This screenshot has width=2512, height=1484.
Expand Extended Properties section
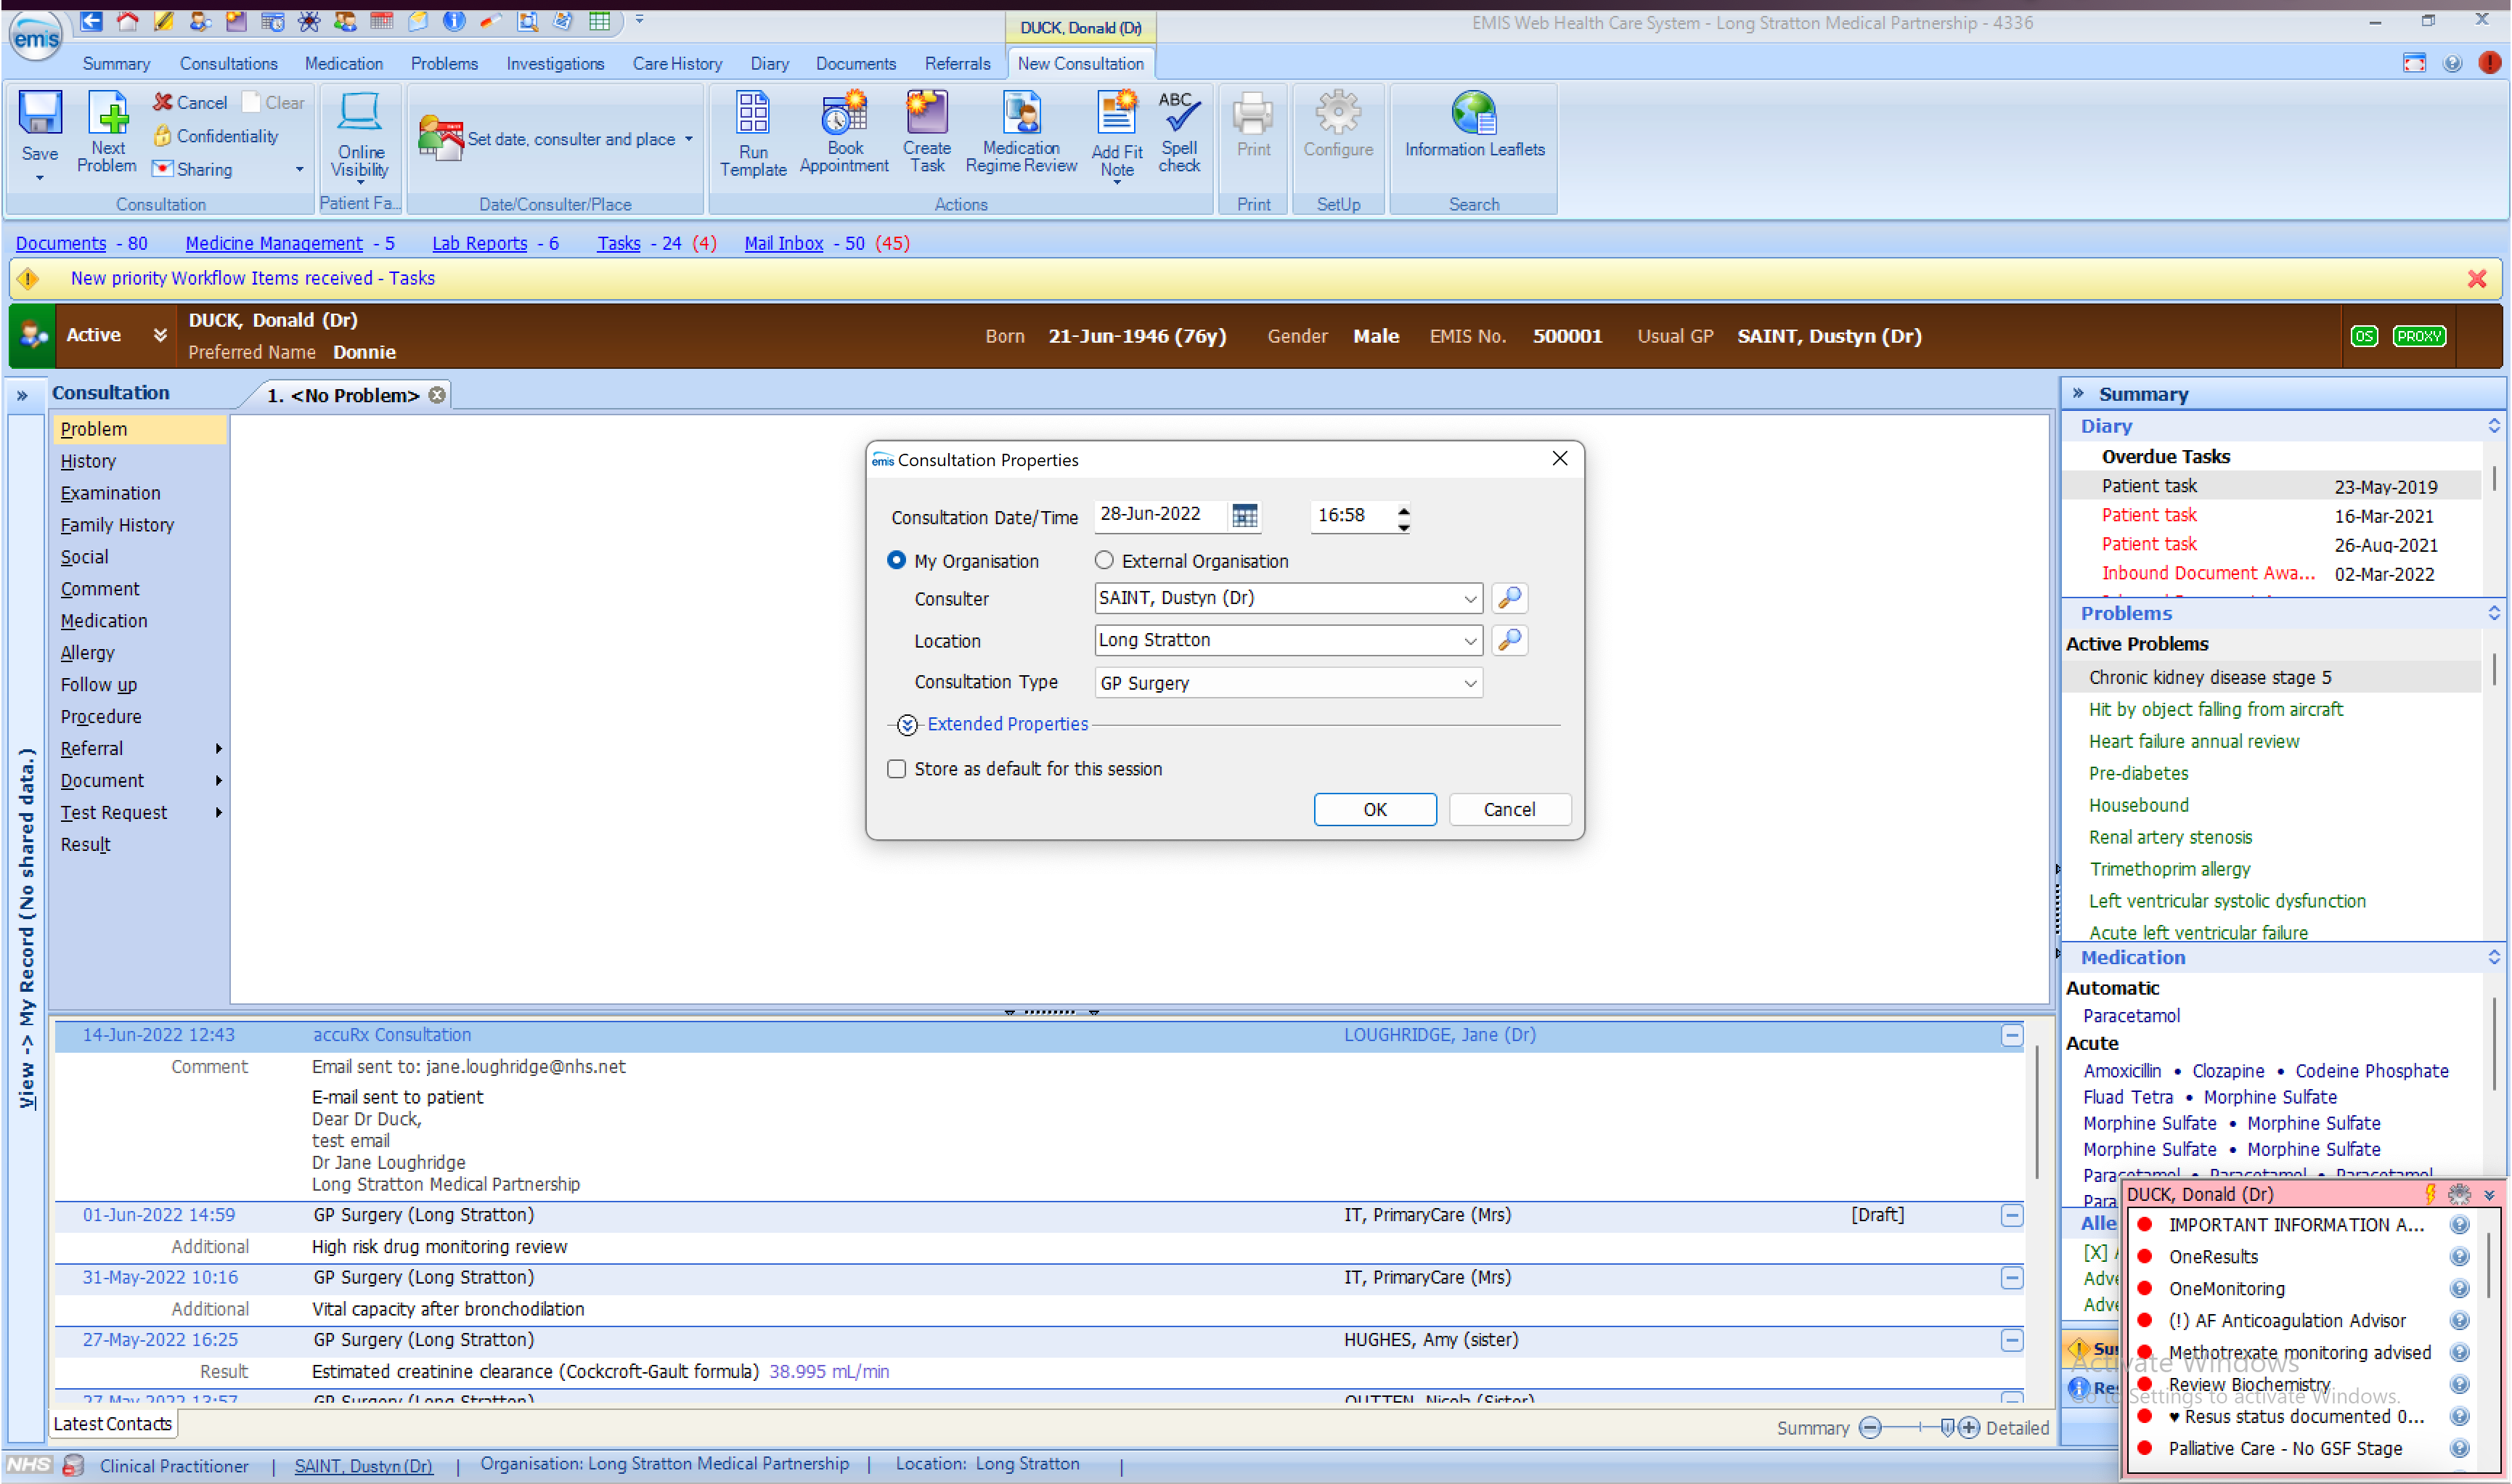coord(907,725)
